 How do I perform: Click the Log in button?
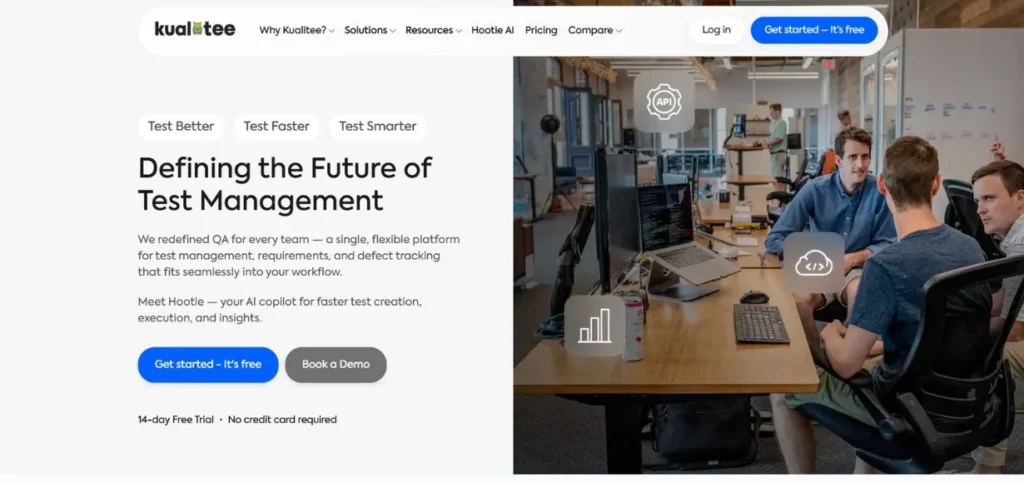[716, 30]
